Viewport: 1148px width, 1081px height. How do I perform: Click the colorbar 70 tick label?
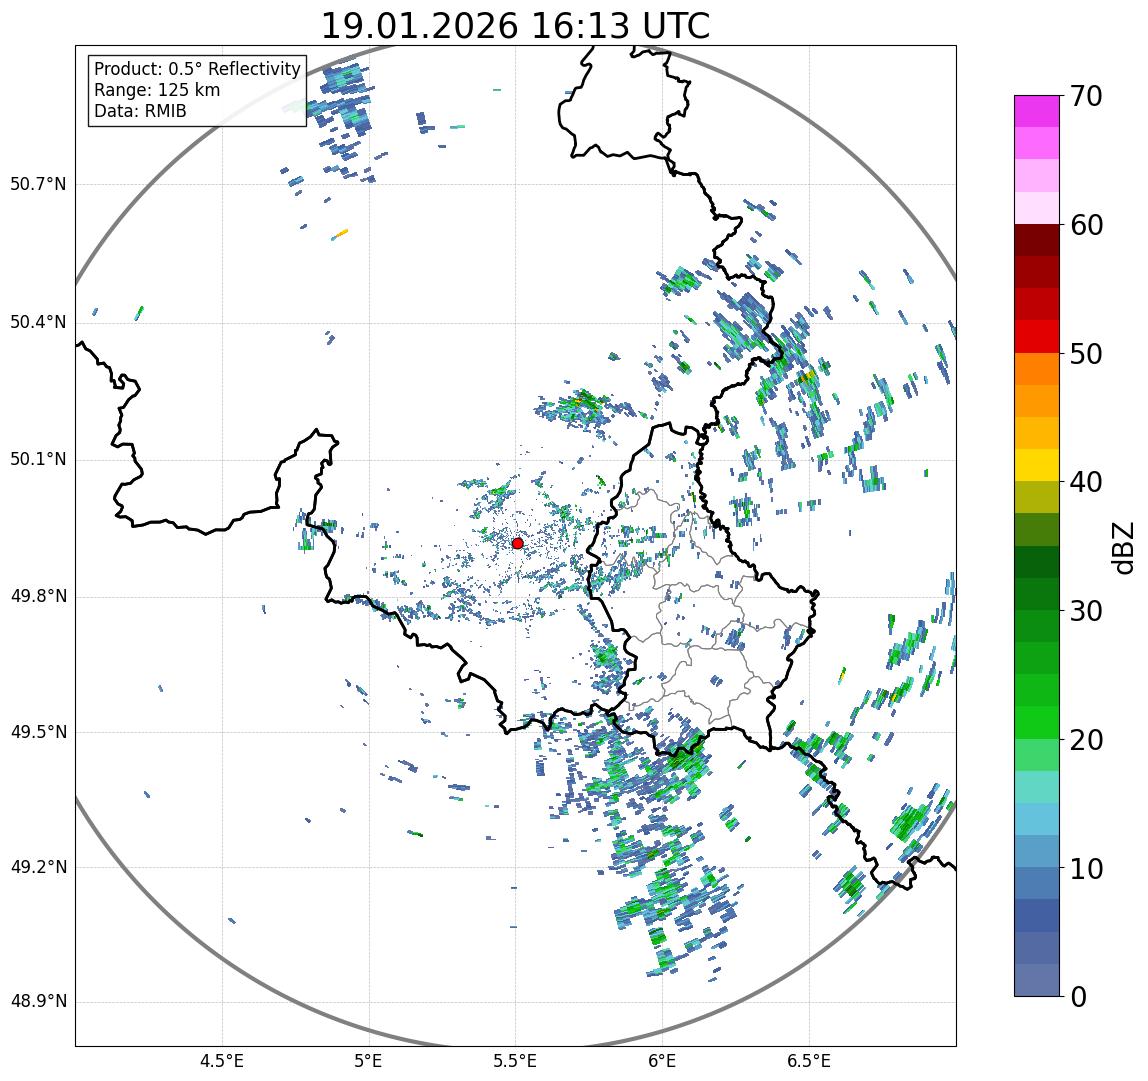pyautogui.click(x=1085, y=96)
